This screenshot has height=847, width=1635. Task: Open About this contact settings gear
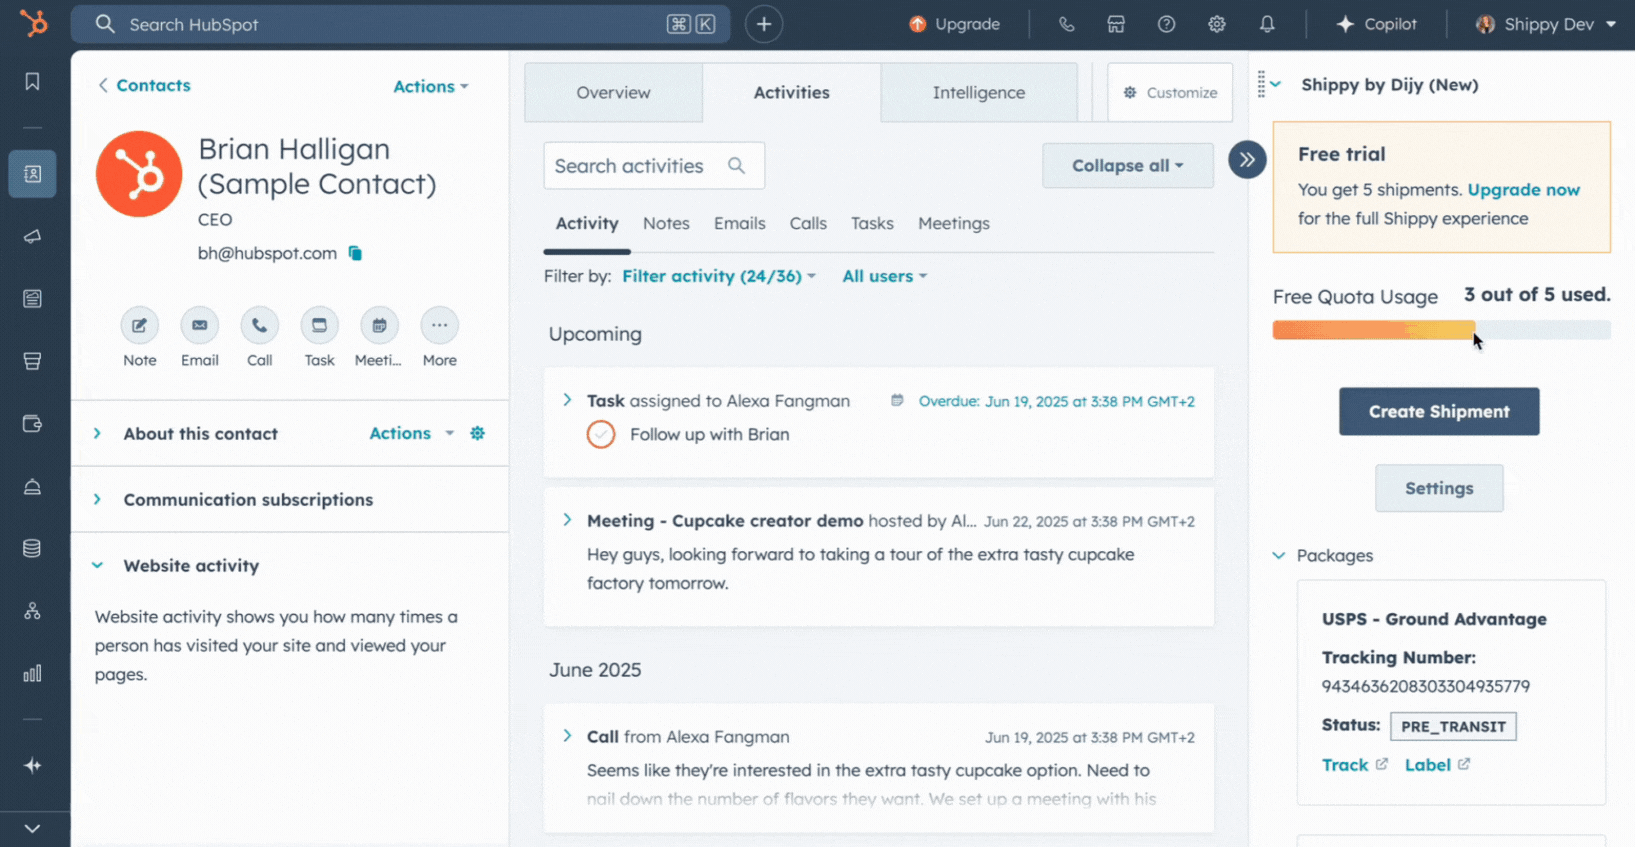(478, 433)
